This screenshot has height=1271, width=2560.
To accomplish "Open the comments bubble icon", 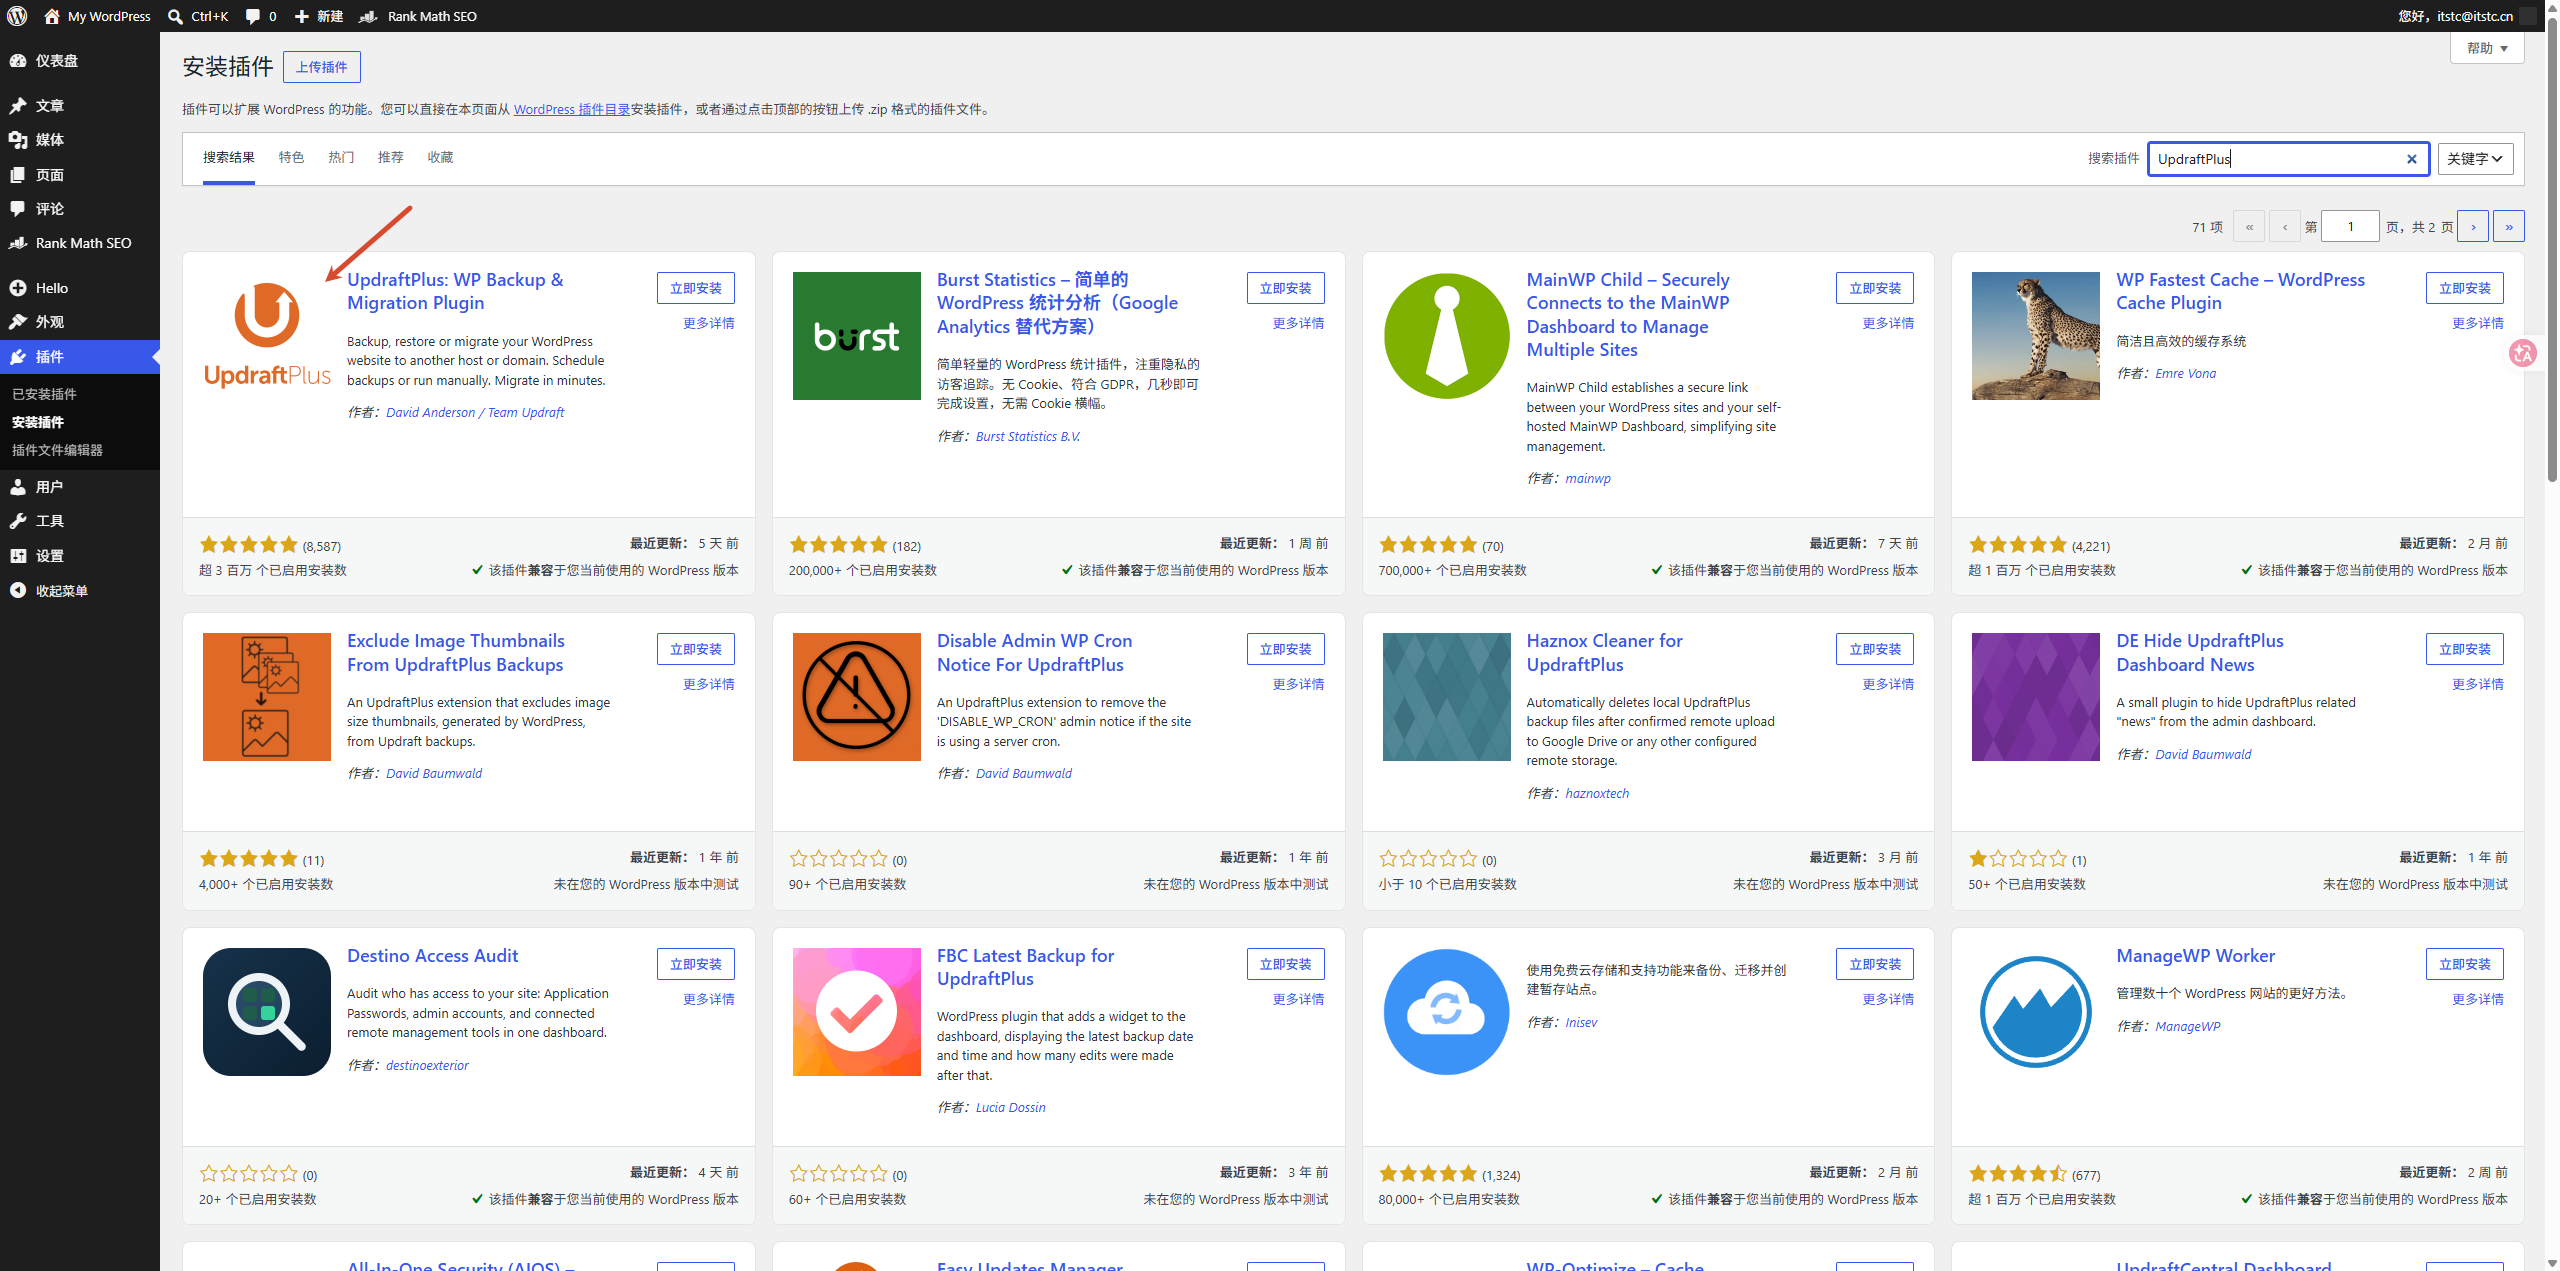I will tap(253, 16).
